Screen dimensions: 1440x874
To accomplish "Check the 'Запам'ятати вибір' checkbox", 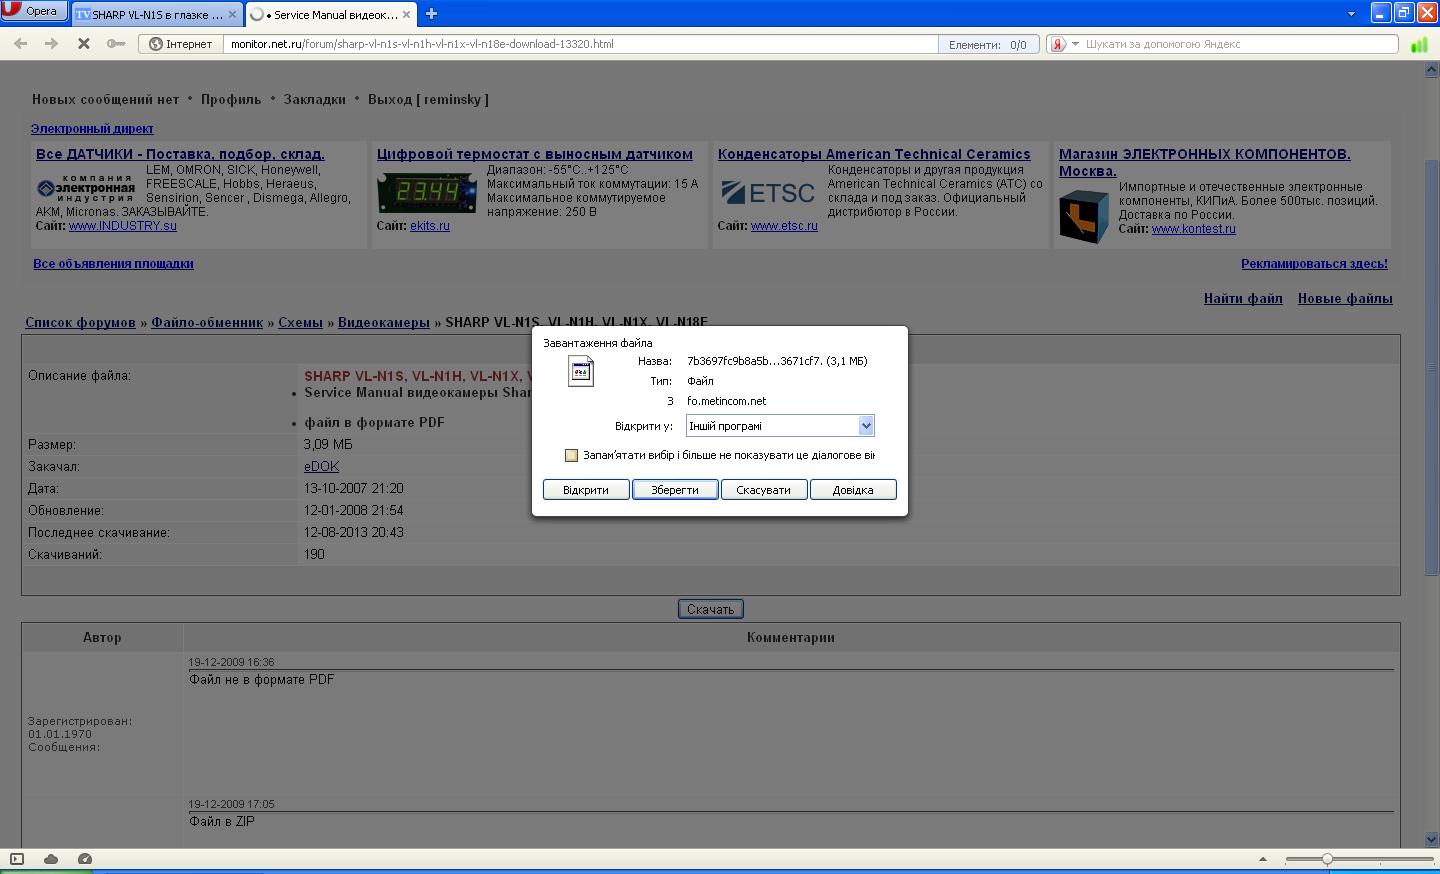I will point(571,456).
